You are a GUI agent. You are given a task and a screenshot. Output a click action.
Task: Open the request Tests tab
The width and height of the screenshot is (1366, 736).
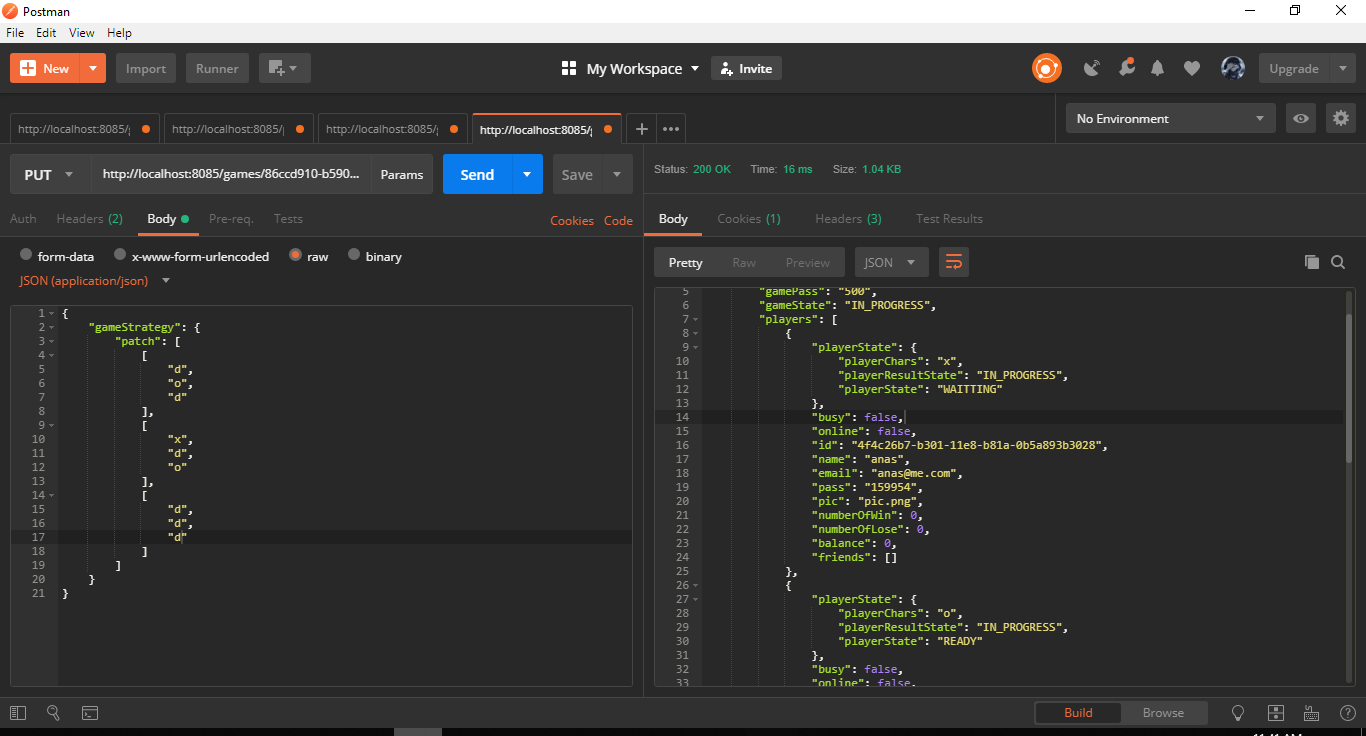(288, 219)
